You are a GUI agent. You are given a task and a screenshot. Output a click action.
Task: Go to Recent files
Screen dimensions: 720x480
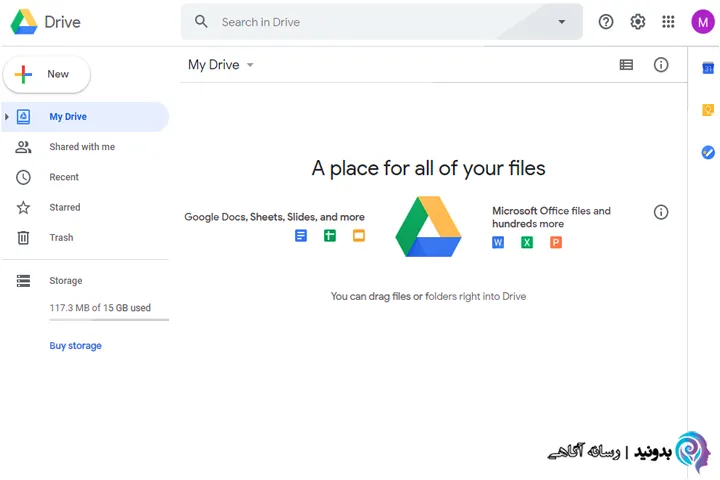point(85,177)
